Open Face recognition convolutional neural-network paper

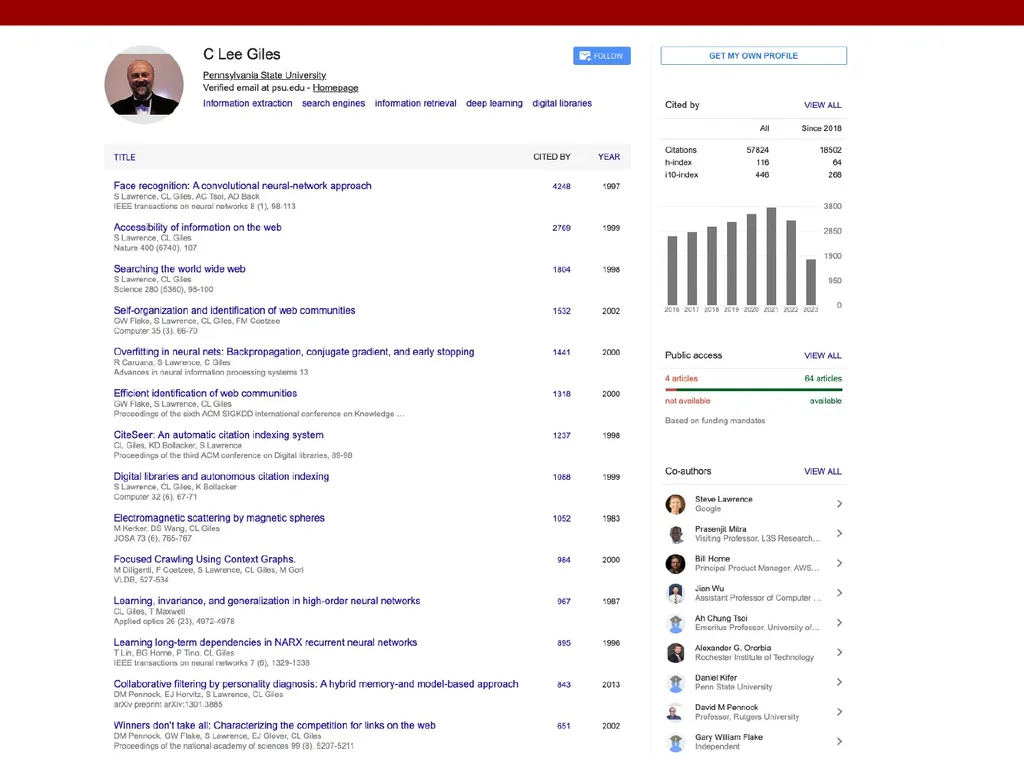coord(242,186)
